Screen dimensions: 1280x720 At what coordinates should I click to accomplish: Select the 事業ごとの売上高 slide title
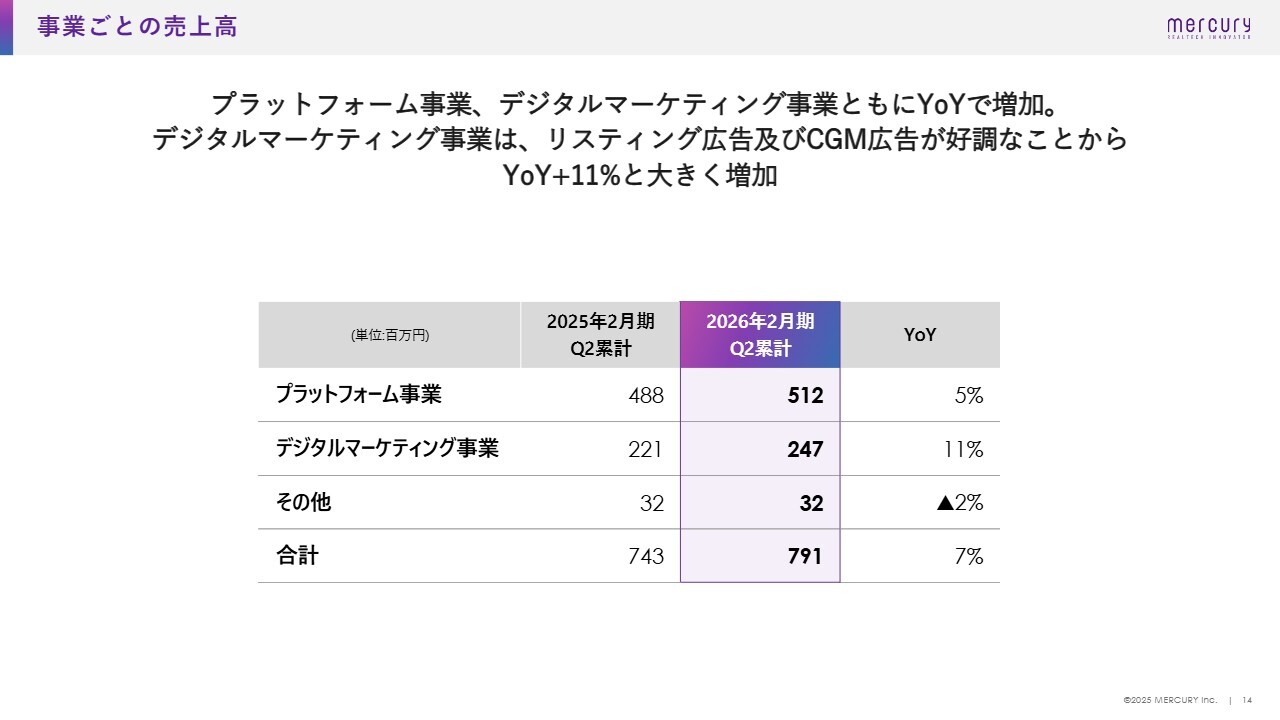point(137,27)
